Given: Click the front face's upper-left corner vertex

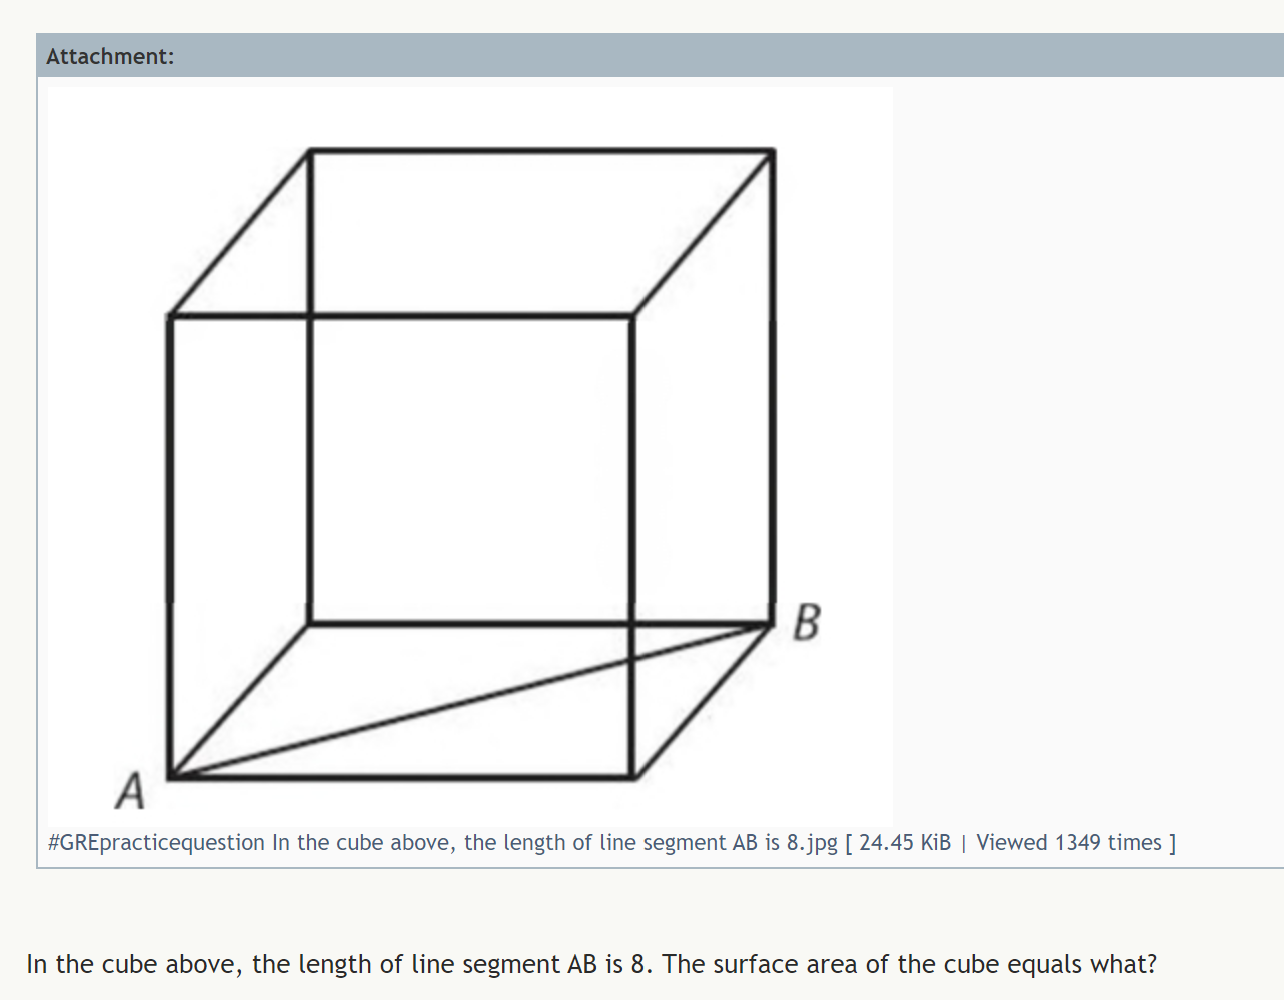Looking at the screenshot, I should point(170,317).
